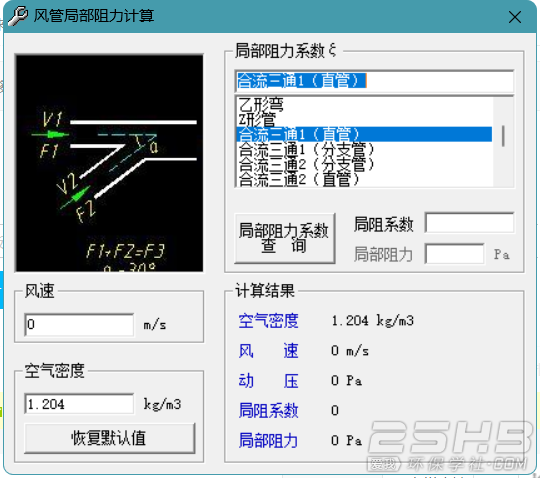Click the duct tee diagram preview
540x478 pixels.
[x=109, y=163]
